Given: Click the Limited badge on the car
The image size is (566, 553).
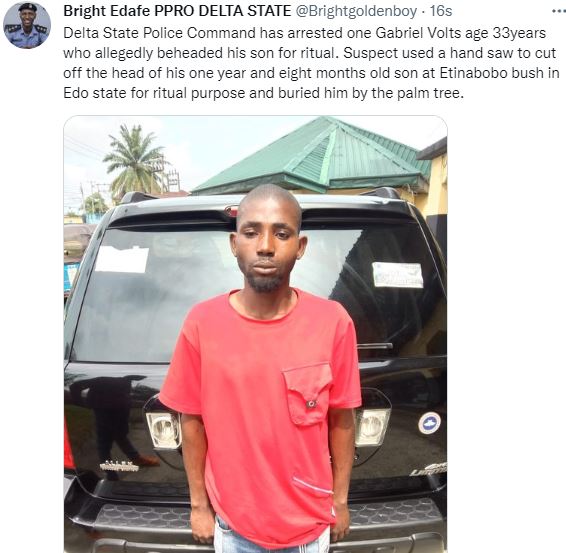Looking at the screenshot, I should (x=429, y=470).
